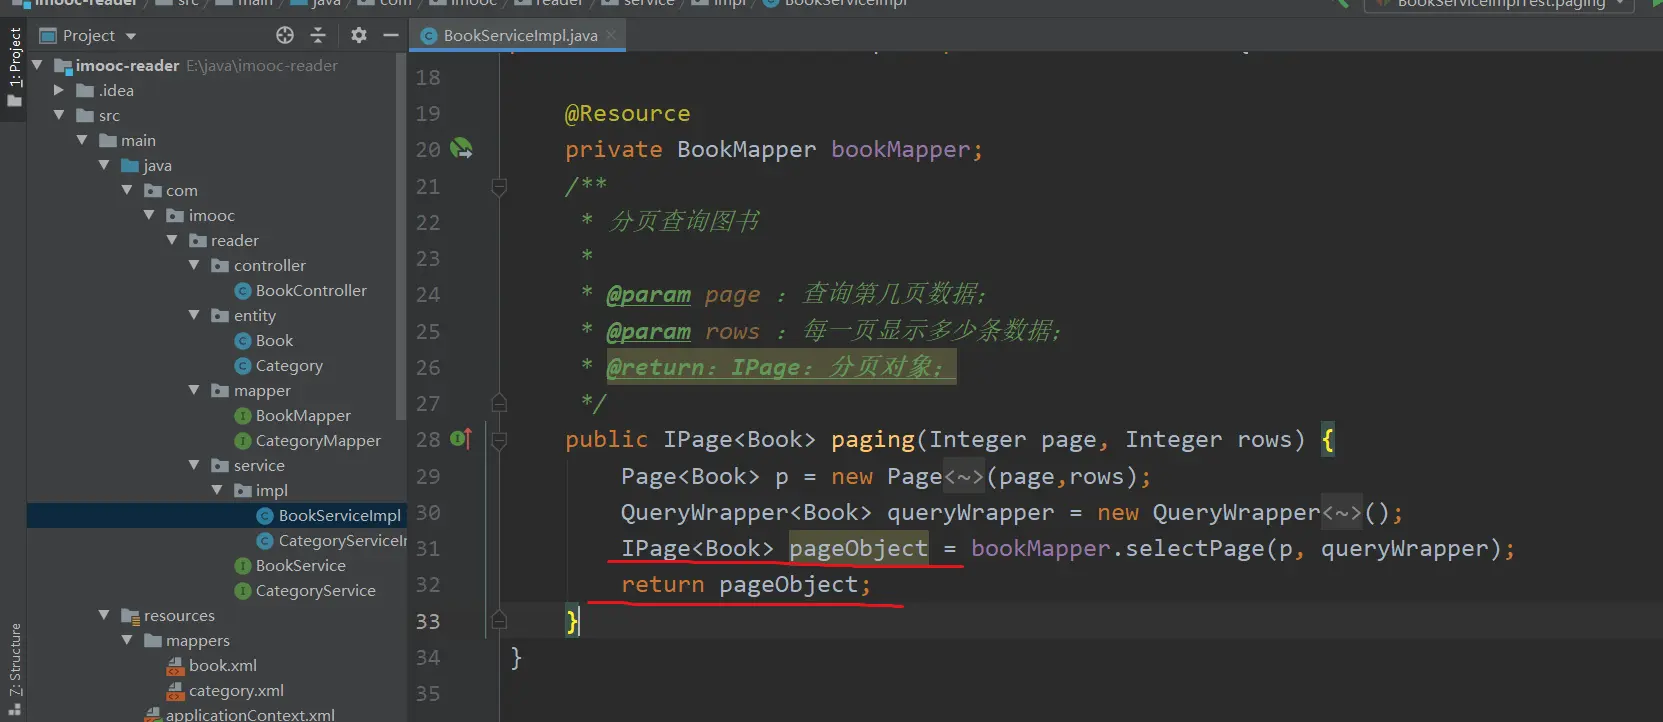Image resolution: width=1663 pixels, height=722 pixels.
Task: Click the locate-in-project crosshair icon
Action: pyautogui.click(x=285, y=35)
